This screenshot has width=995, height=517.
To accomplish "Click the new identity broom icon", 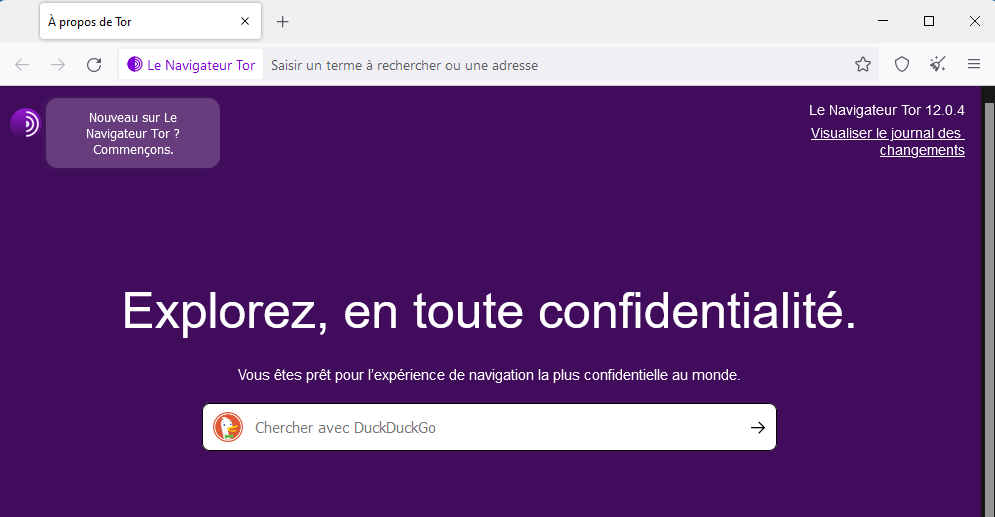I will (938, 64).
